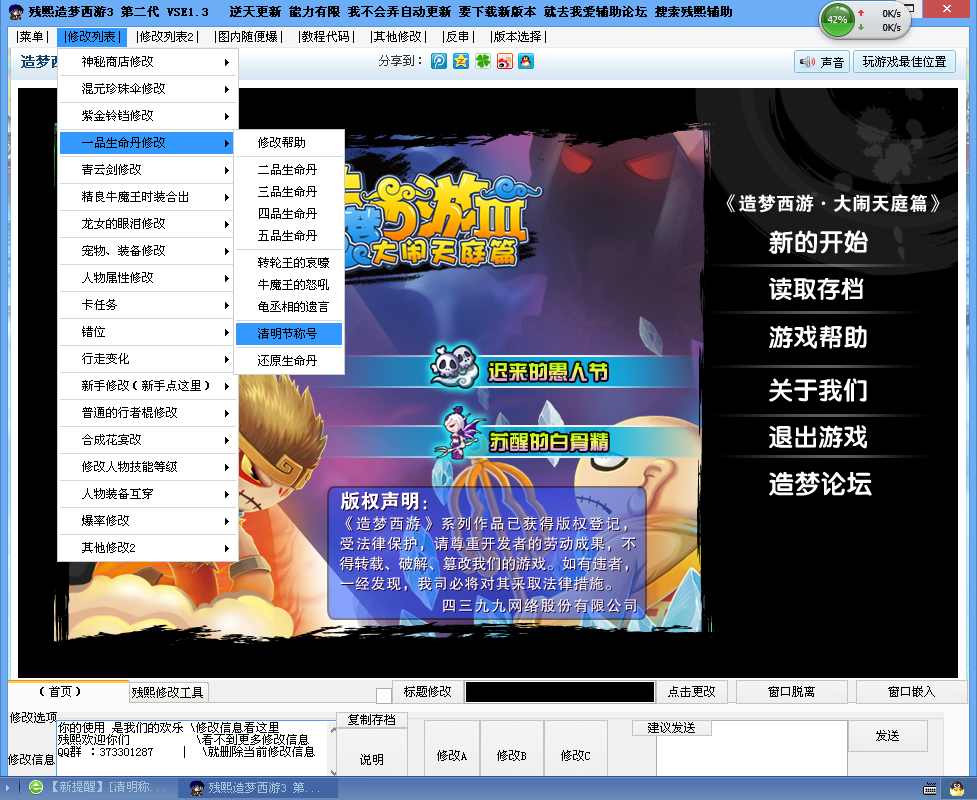Click the 发送 button
This screenshot has width=977, height=800.
click(x=887, y=736)
